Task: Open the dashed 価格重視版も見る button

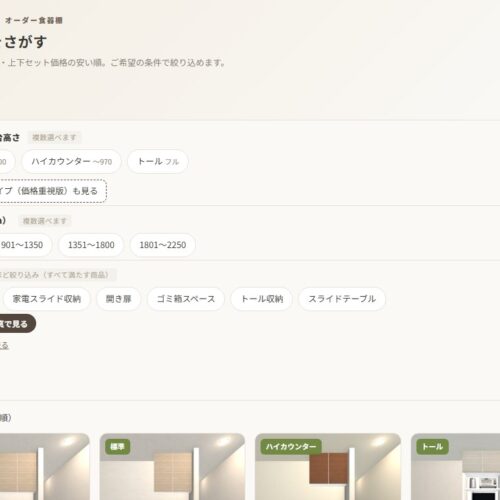Action: (x=53, y=191)
